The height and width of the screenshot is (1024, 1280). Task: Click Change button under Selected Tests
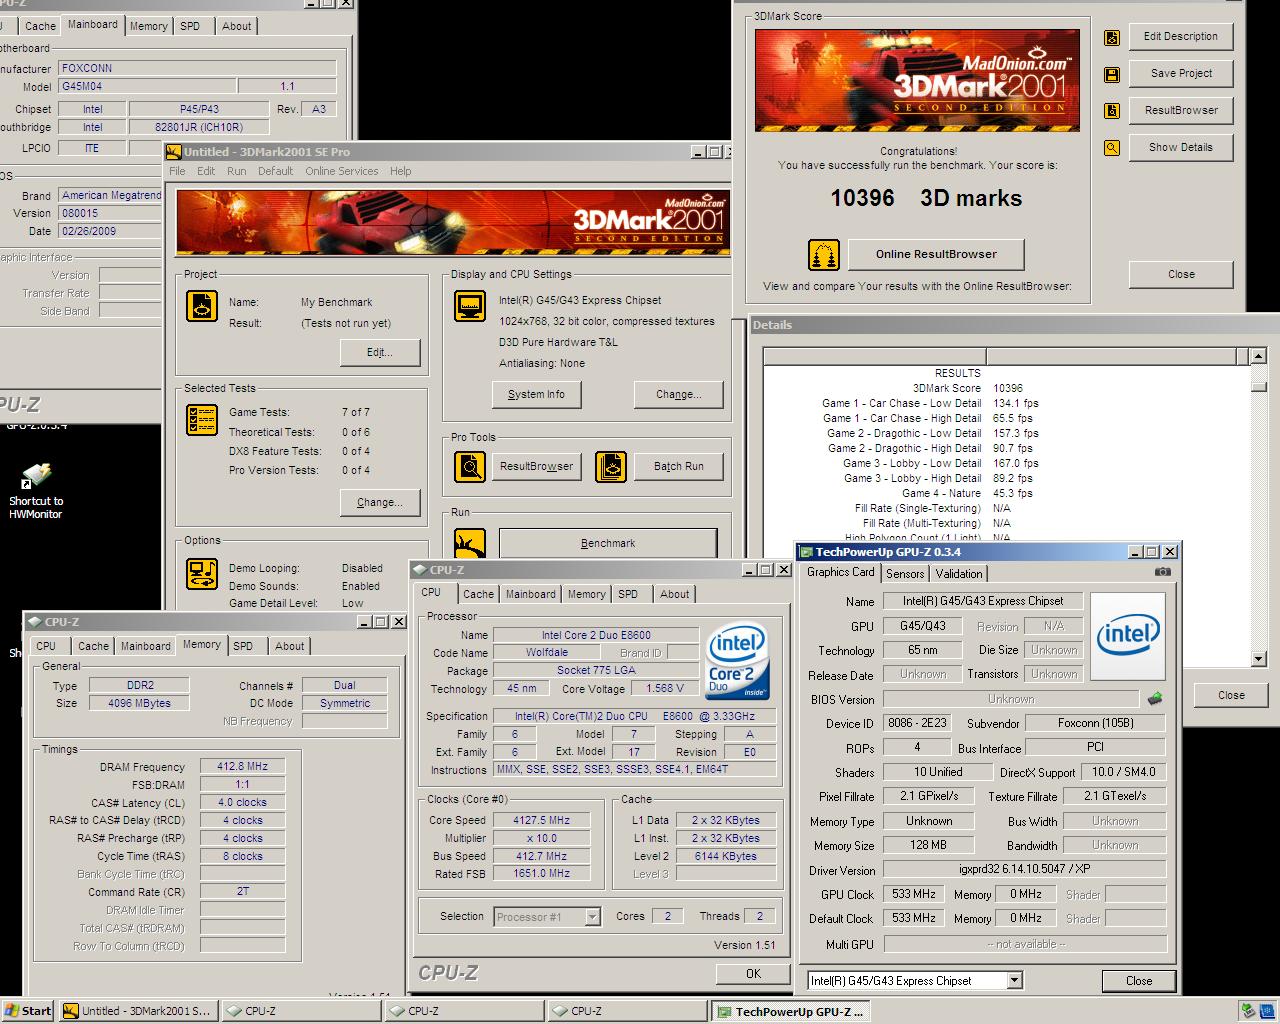click(x=379, y=503)
